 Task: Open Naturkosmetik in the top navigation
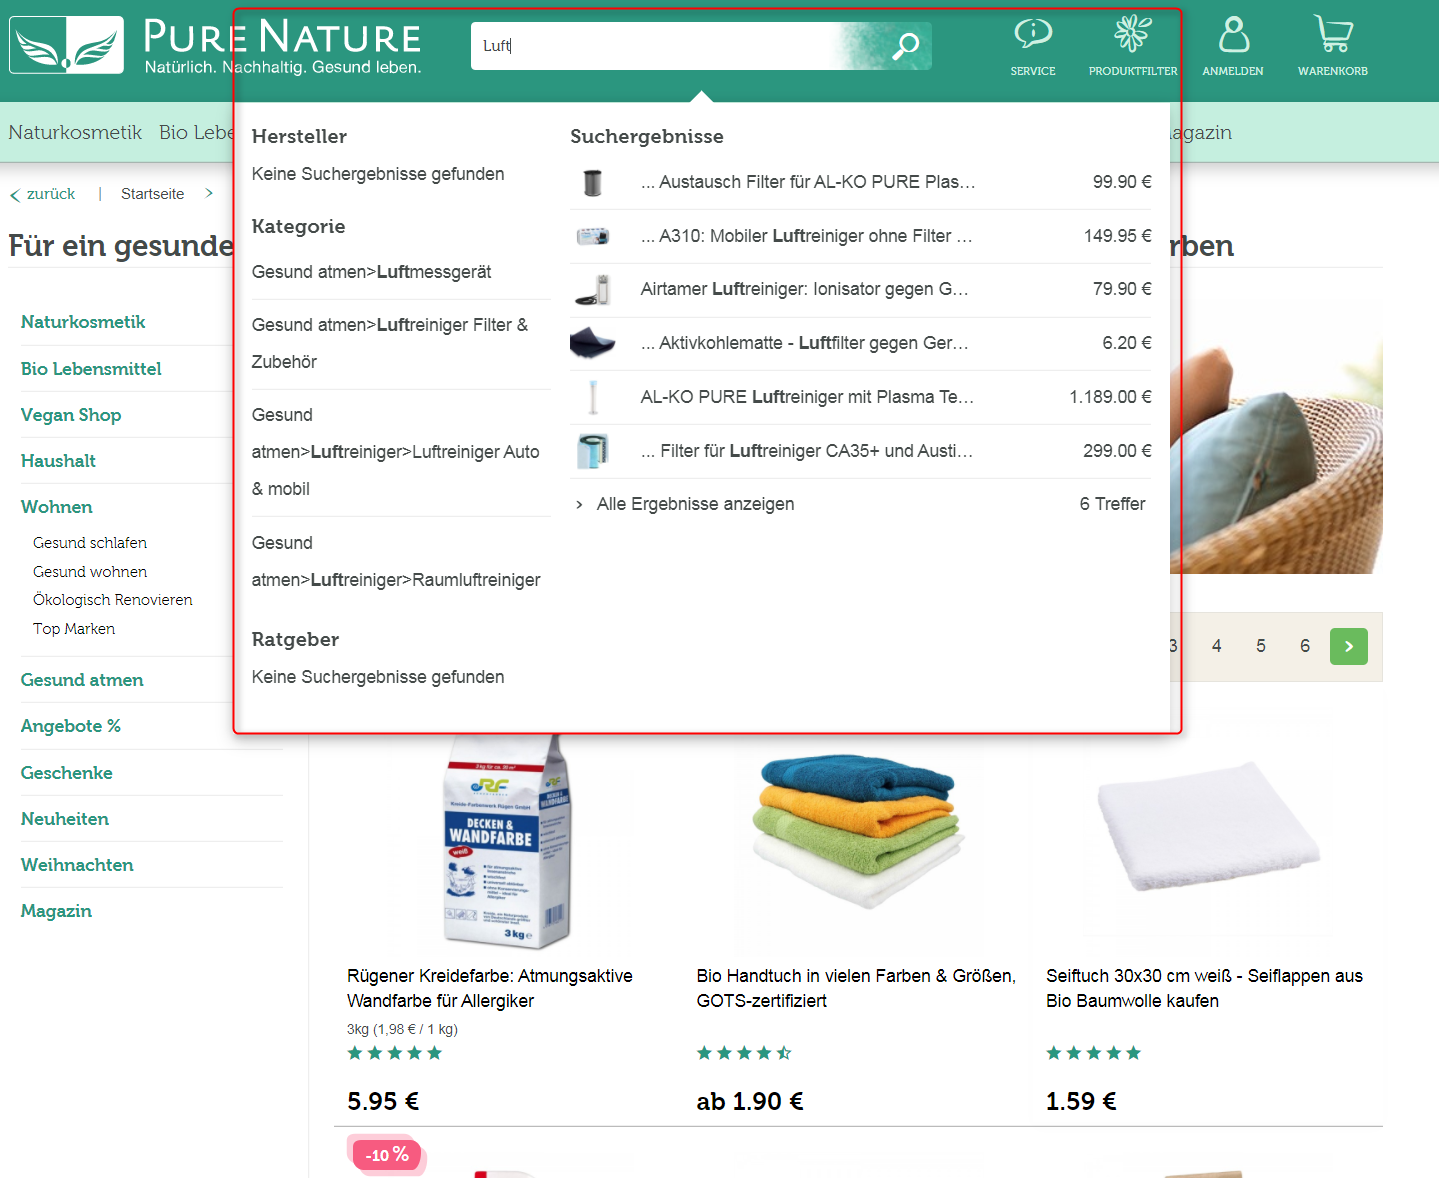(75, 132)
